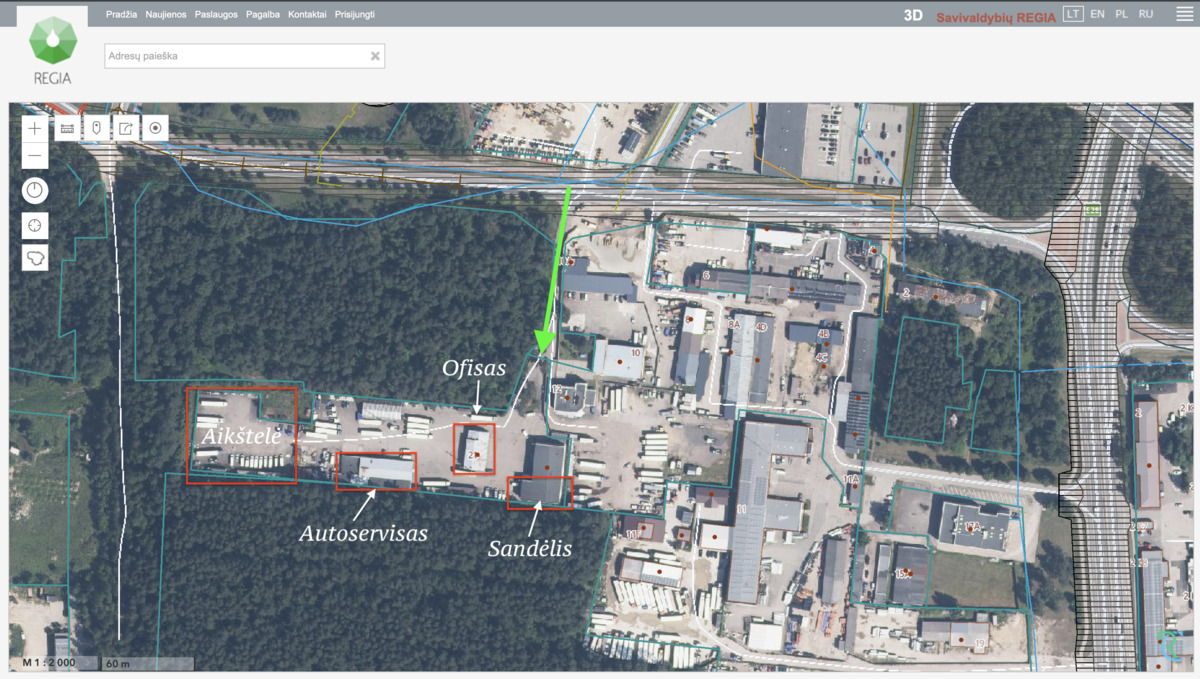Viewport: 1200px width, 679px height.
Task: Zoom out the map with minus button
Action: tap(35, 155)
